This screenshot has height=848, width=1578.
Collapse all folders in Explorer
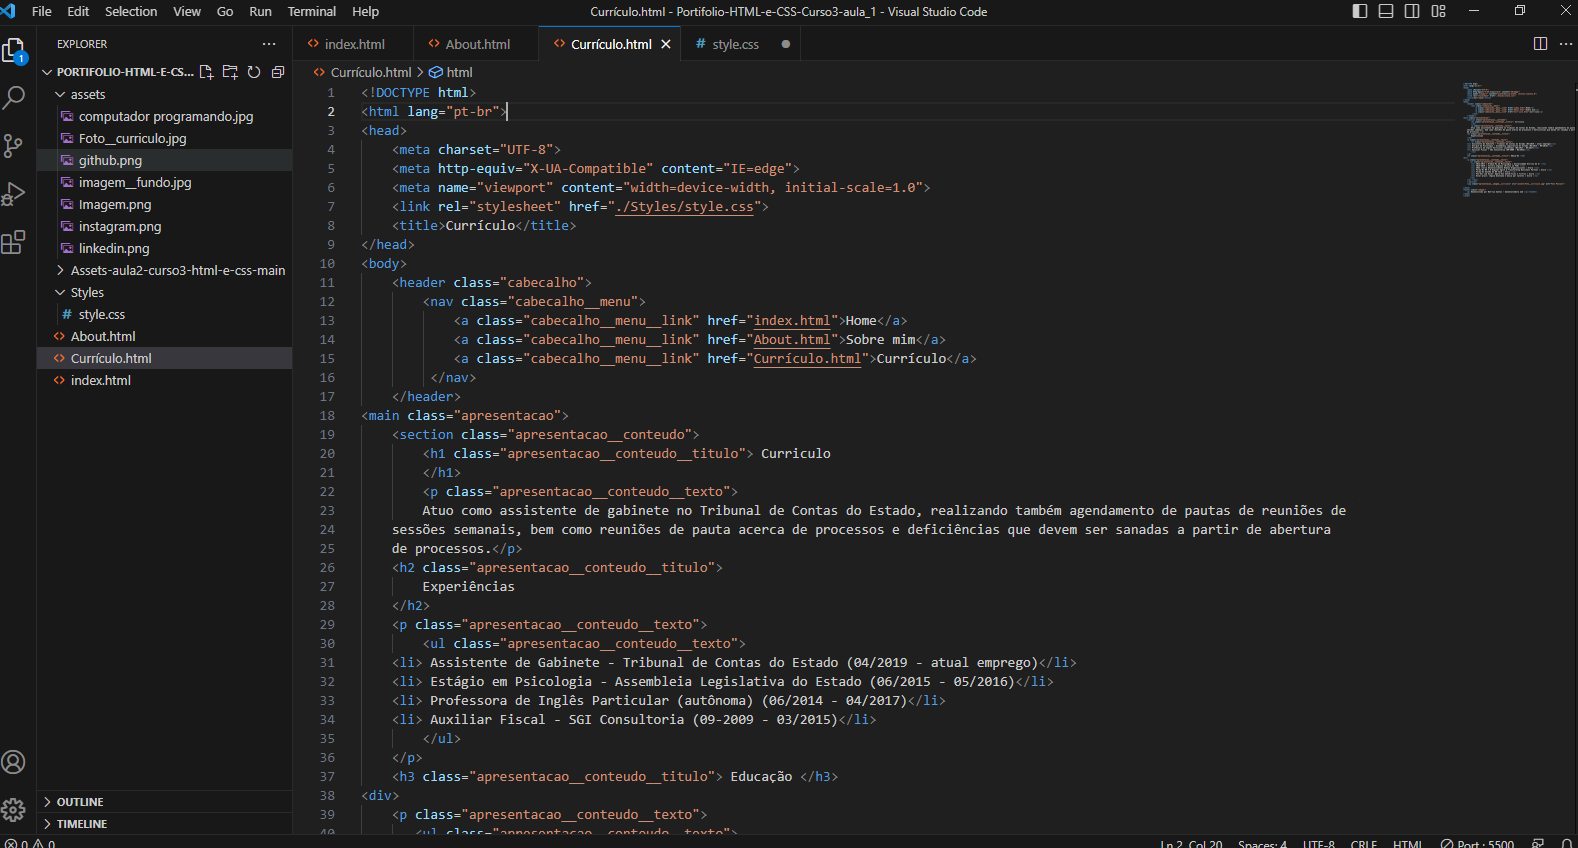[x=278, y=72]
